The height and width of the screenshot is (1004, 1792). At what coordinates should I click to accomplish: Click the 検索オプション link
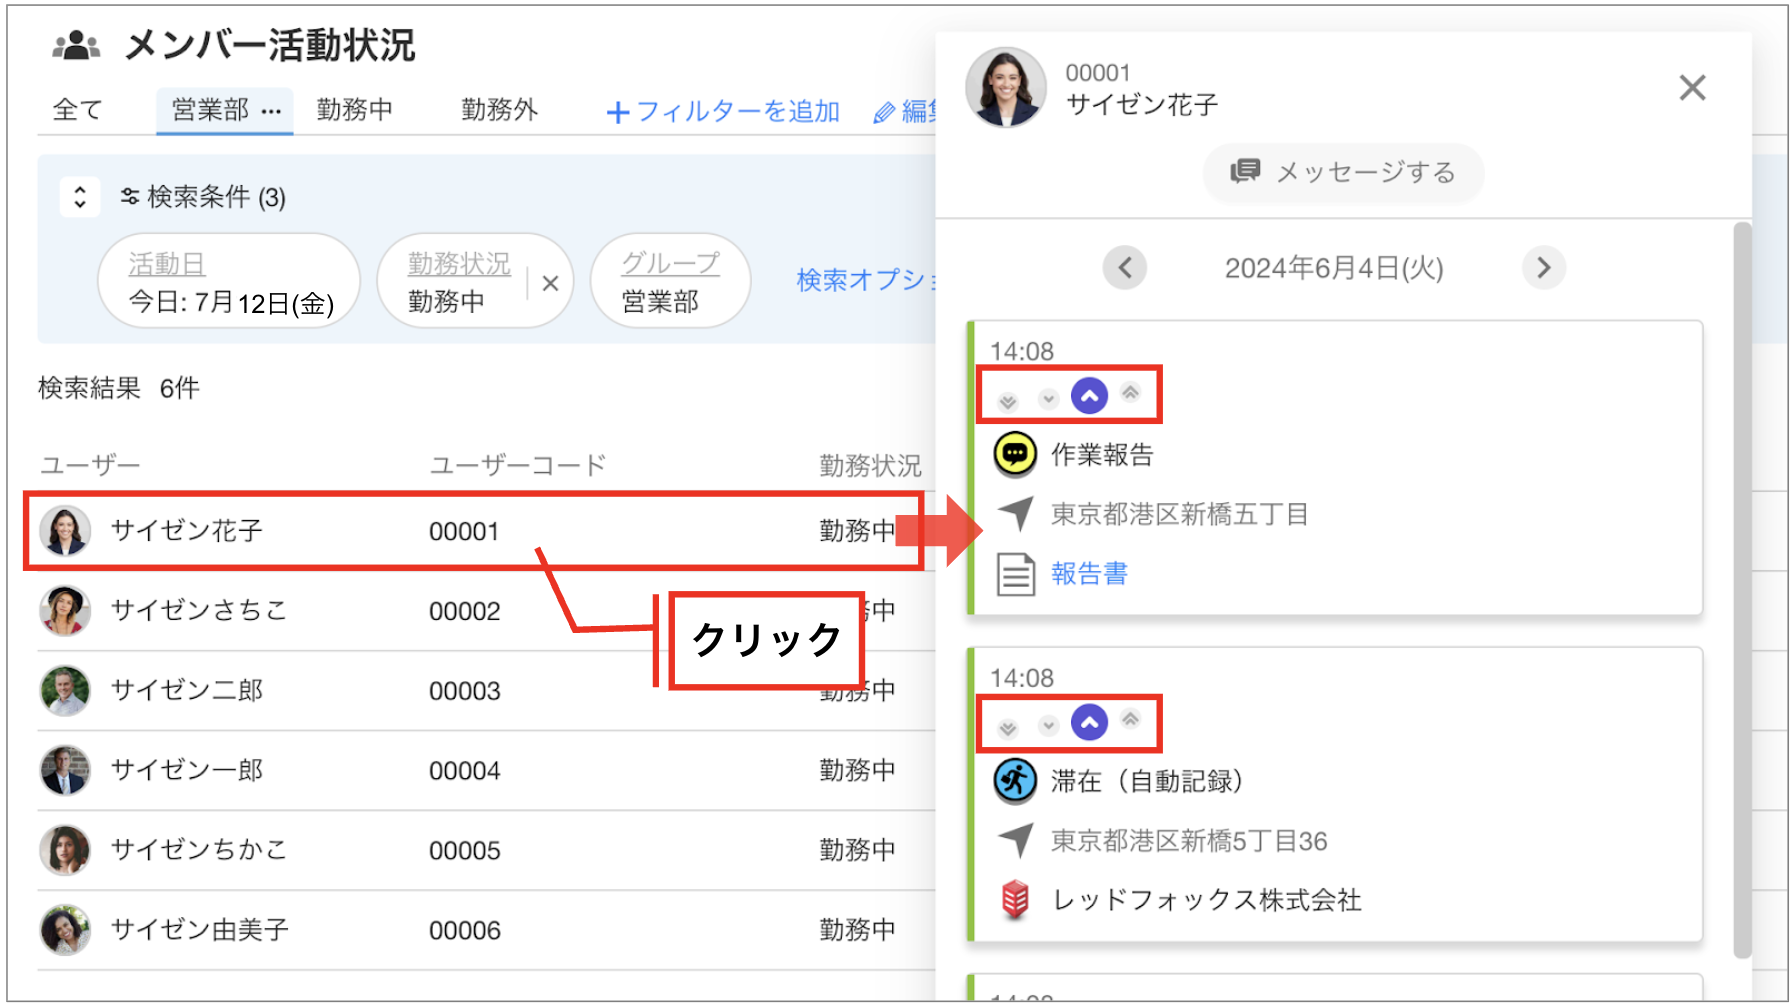(x=866, y=280)
